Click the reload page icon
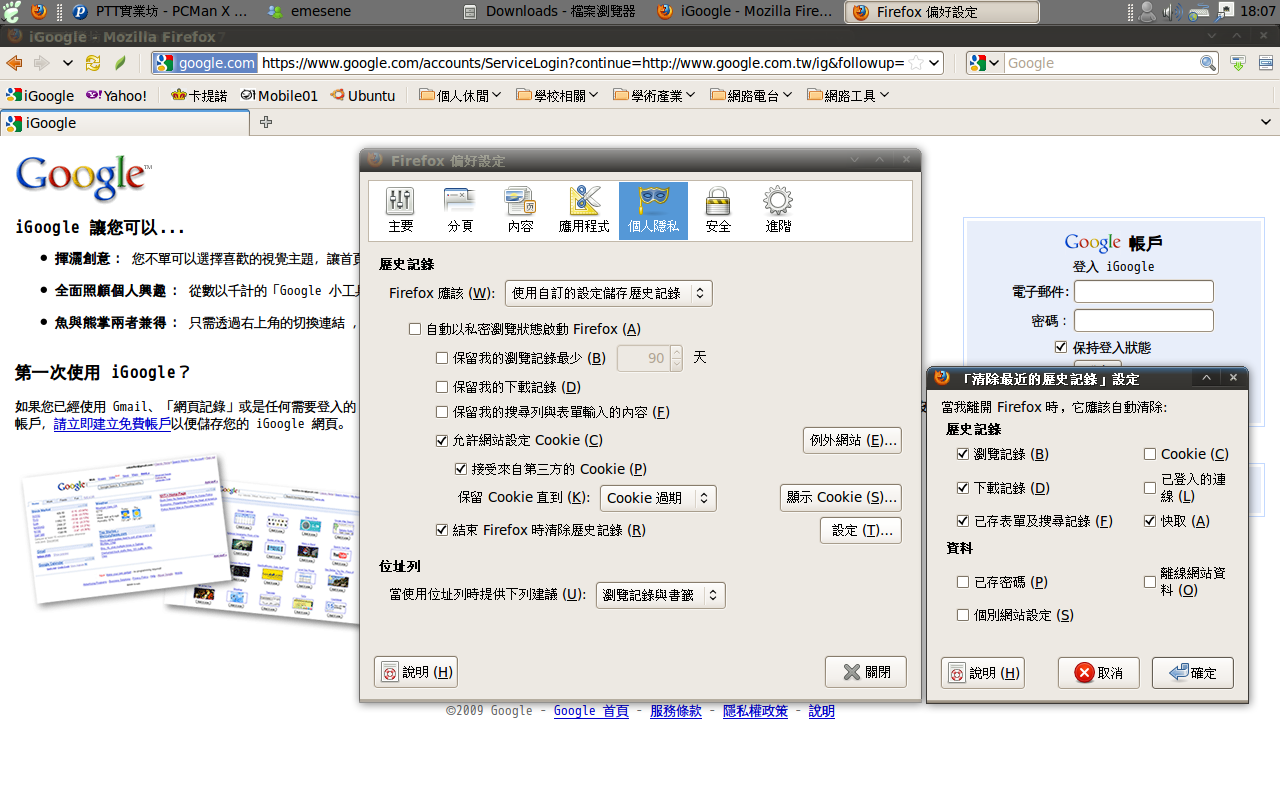The image size is (1280, 800). pyautogui.click(x=93, y=63)
